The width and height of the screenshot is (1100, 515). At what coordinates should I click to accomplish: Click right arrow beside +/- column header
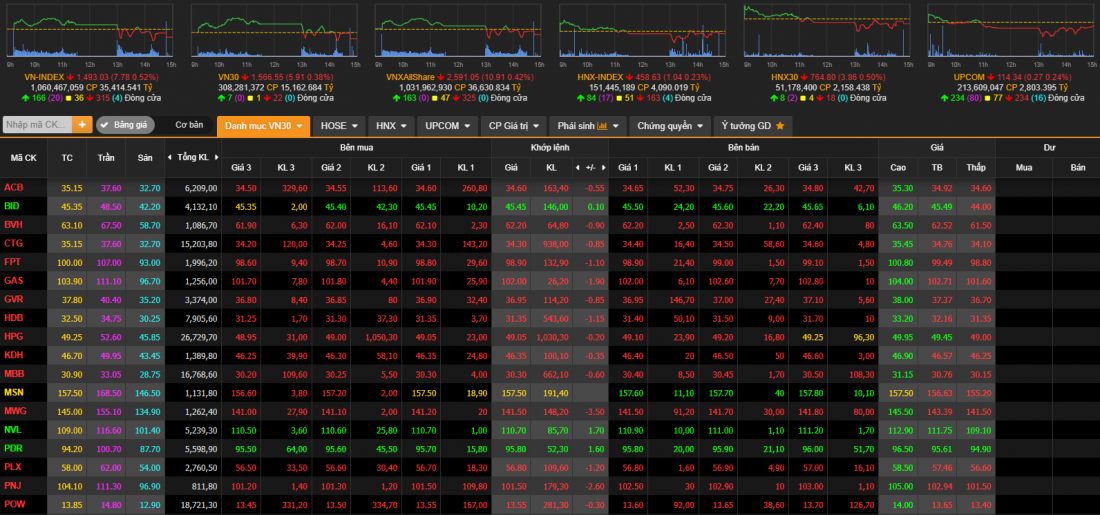coord(603,167)
